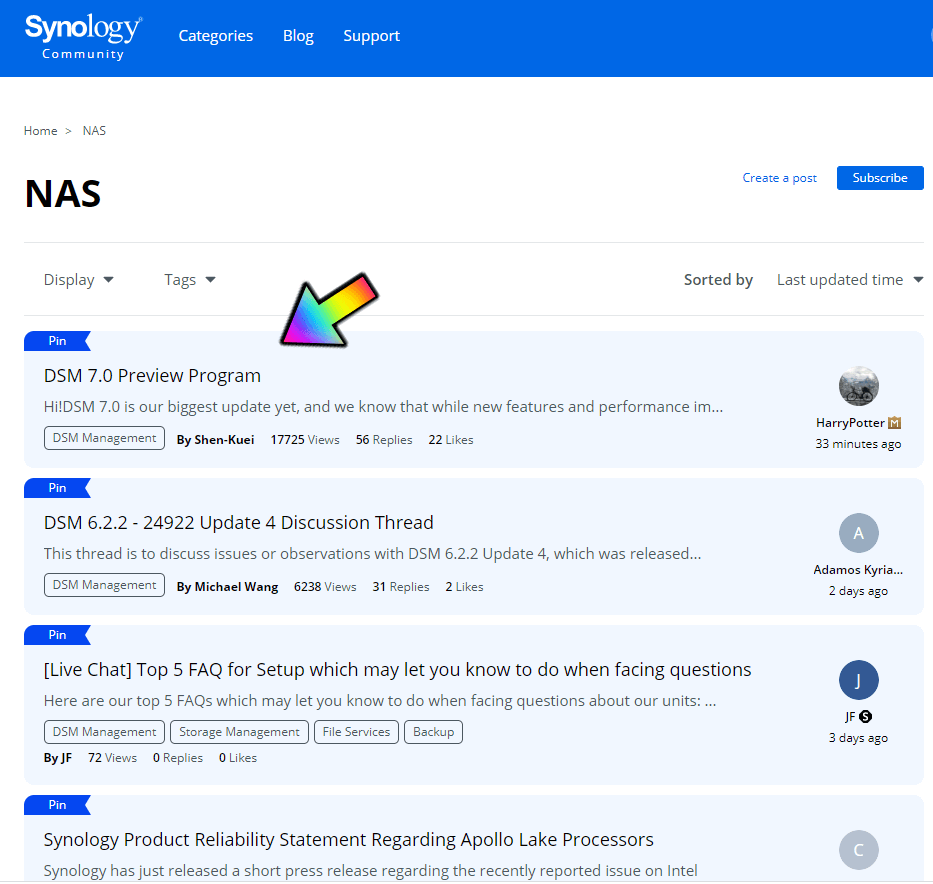Click the S badge next to JF
Viewport: 933px width, 884px height.
coord(866,717)
